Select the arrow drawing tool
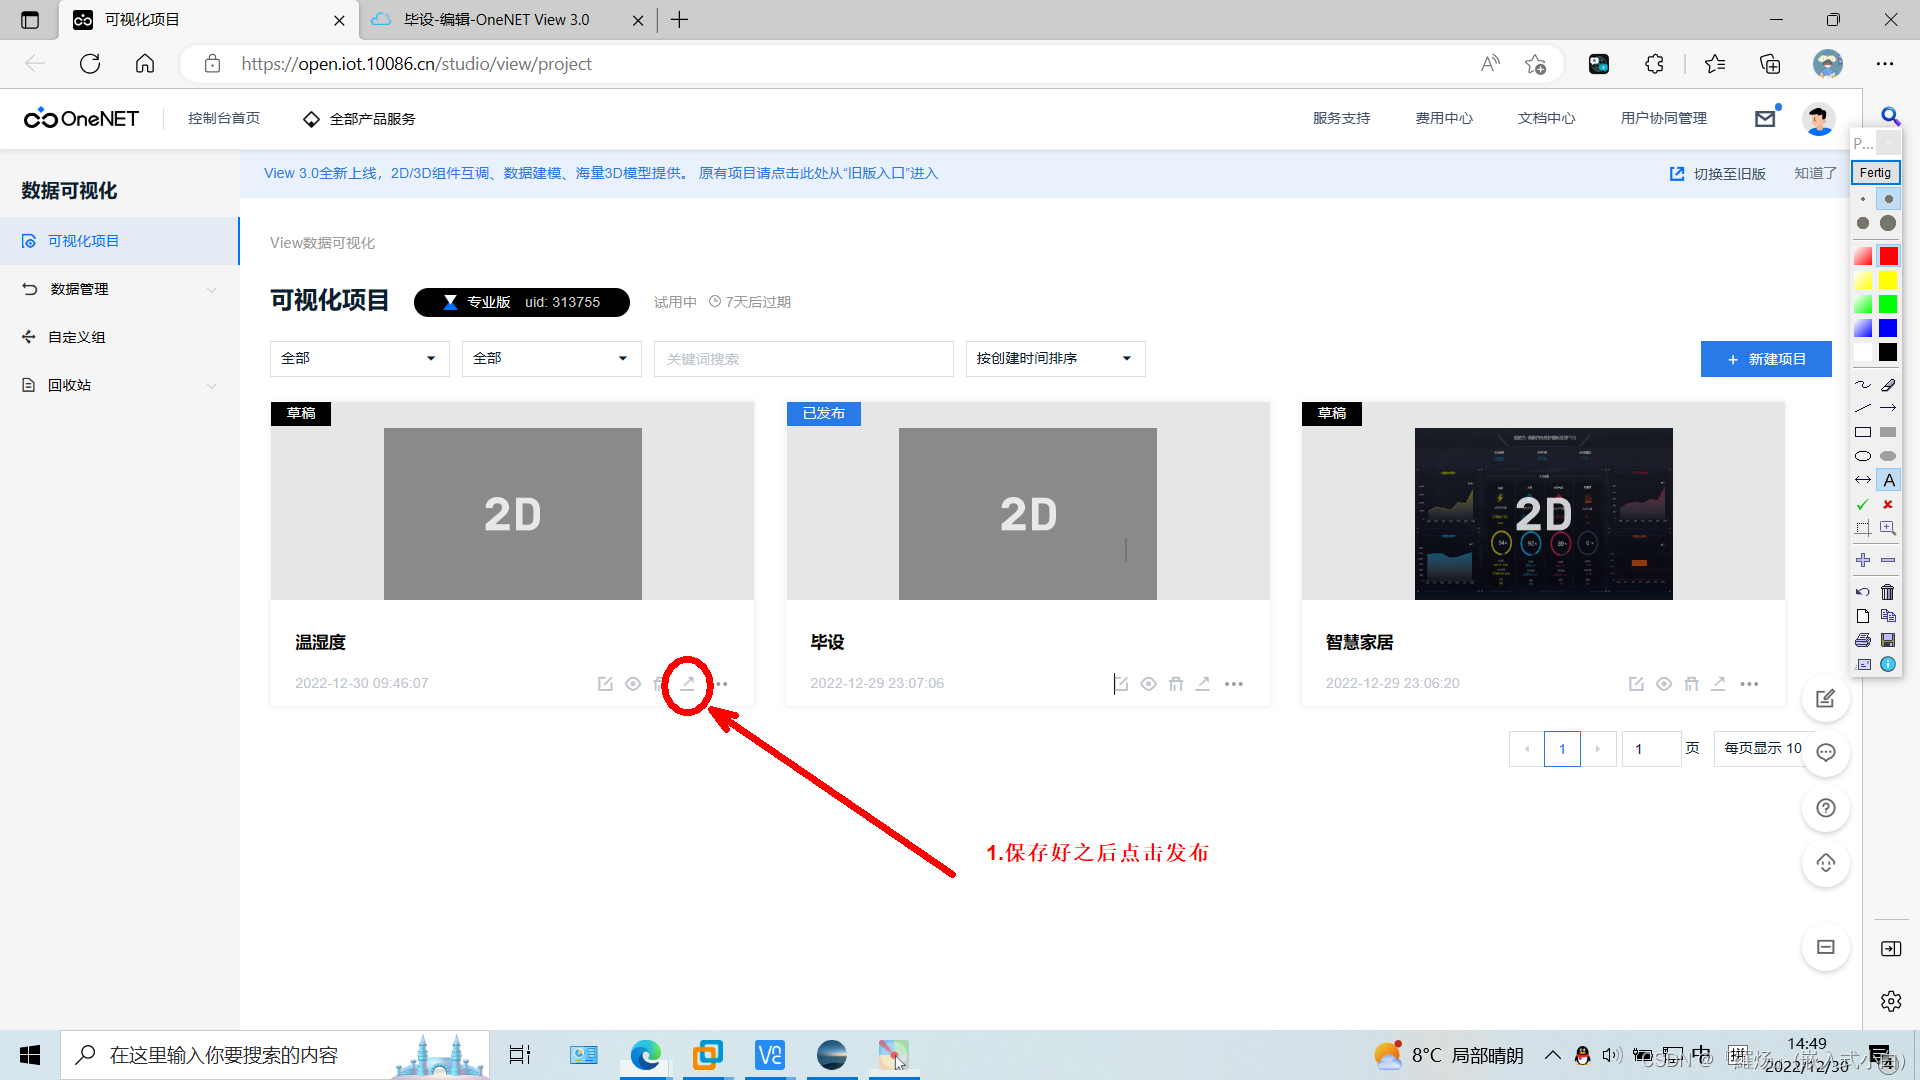1920x1080 pixels. click(1888, 408)
